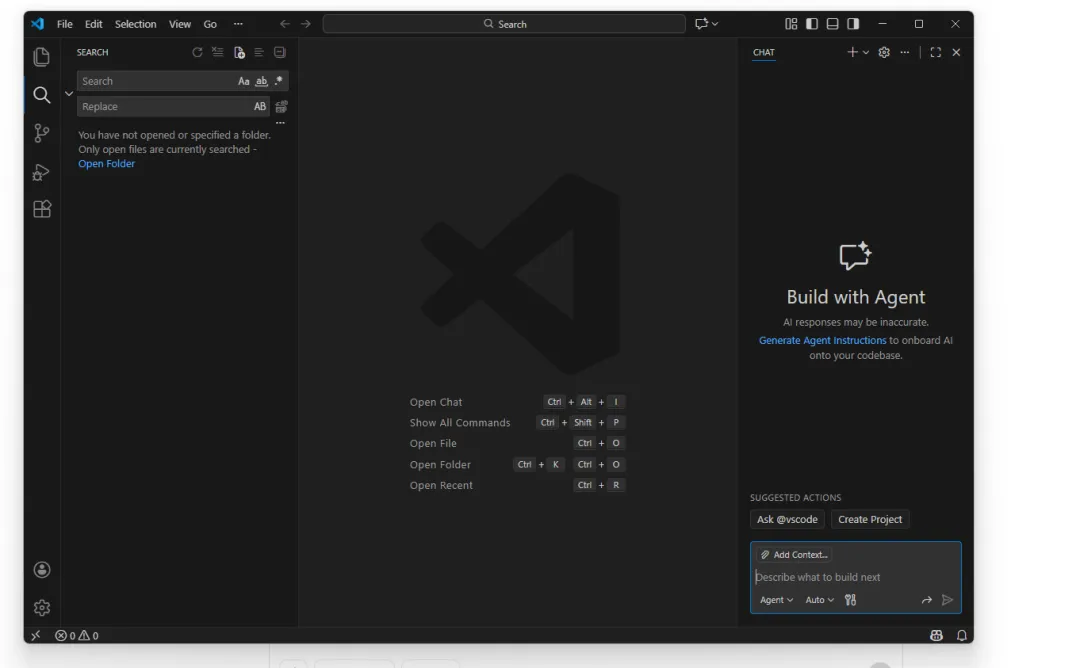Image resolution: width=1080 pixels, height=668 pixels.
Task: Send the chat message
Action: [948, 600]
